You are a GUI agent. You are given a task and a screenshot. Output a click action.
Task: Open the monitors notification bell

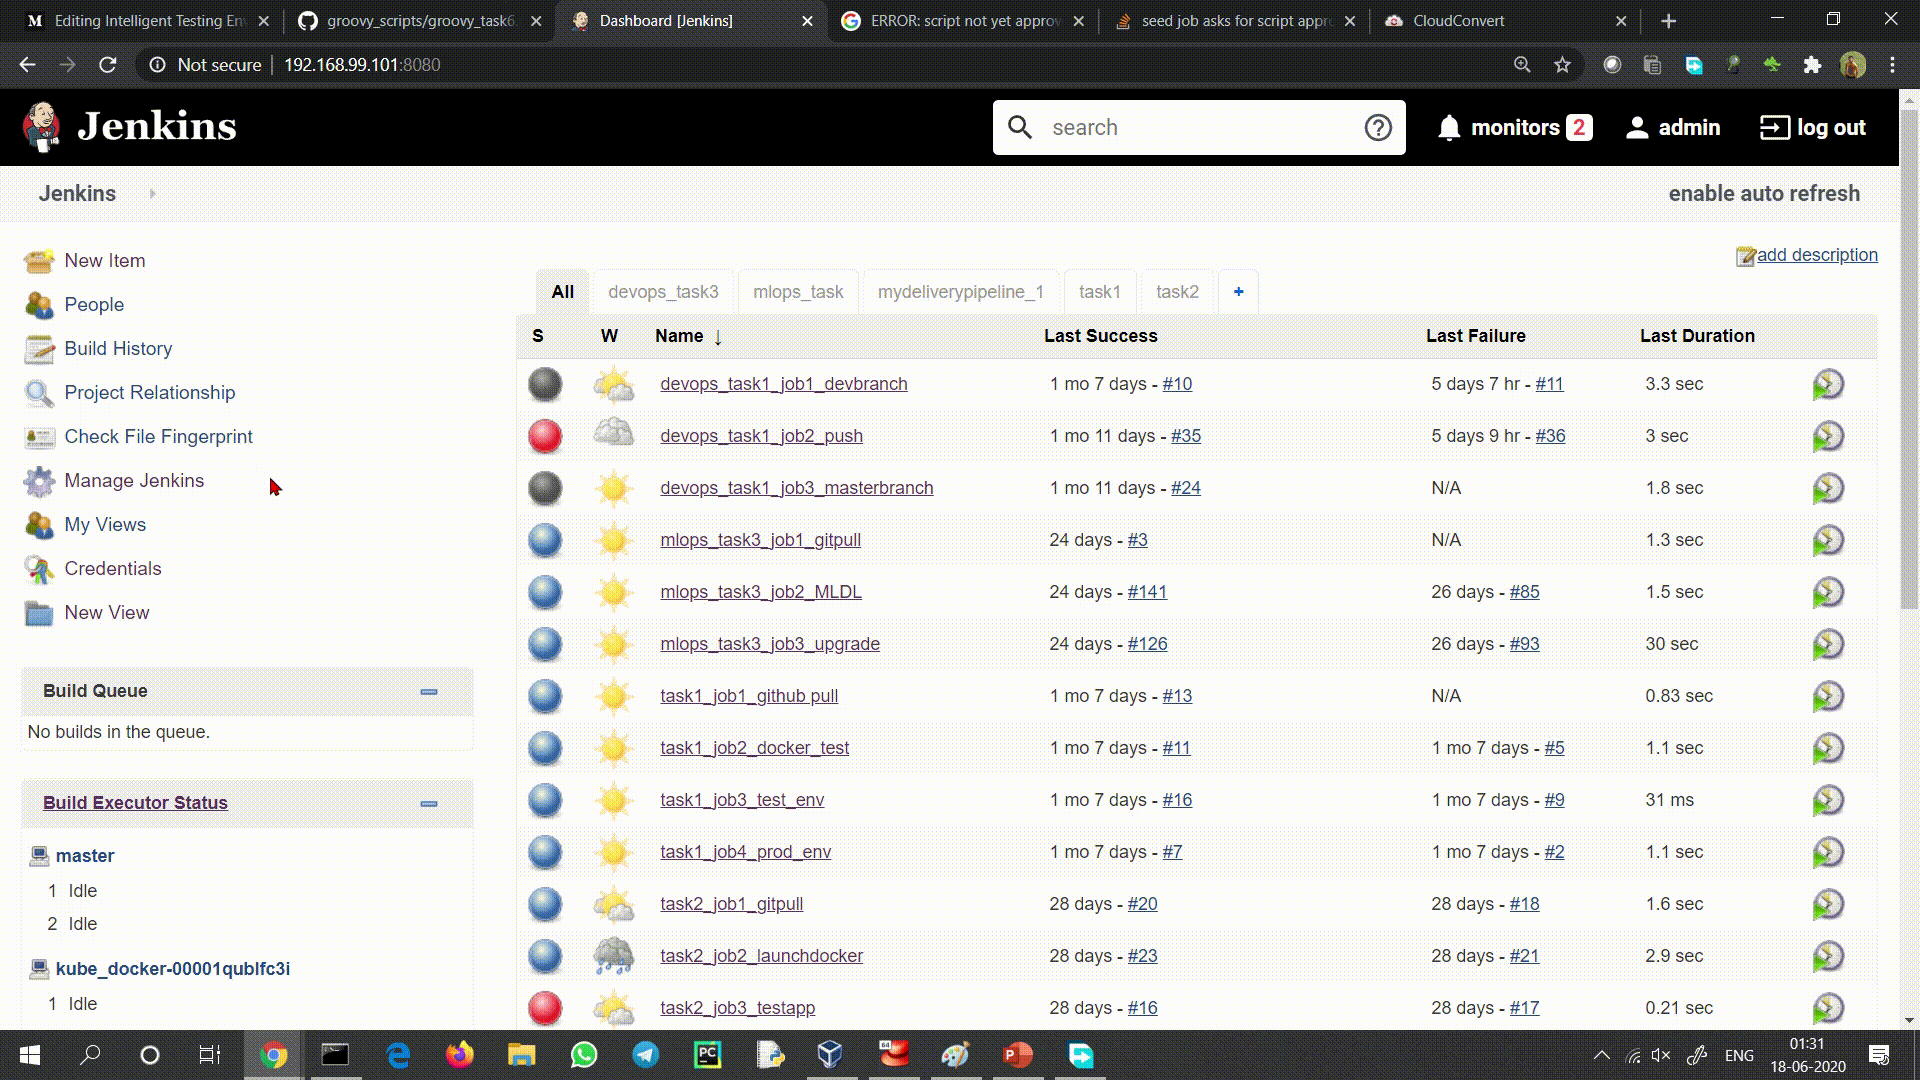(1449, 128)
